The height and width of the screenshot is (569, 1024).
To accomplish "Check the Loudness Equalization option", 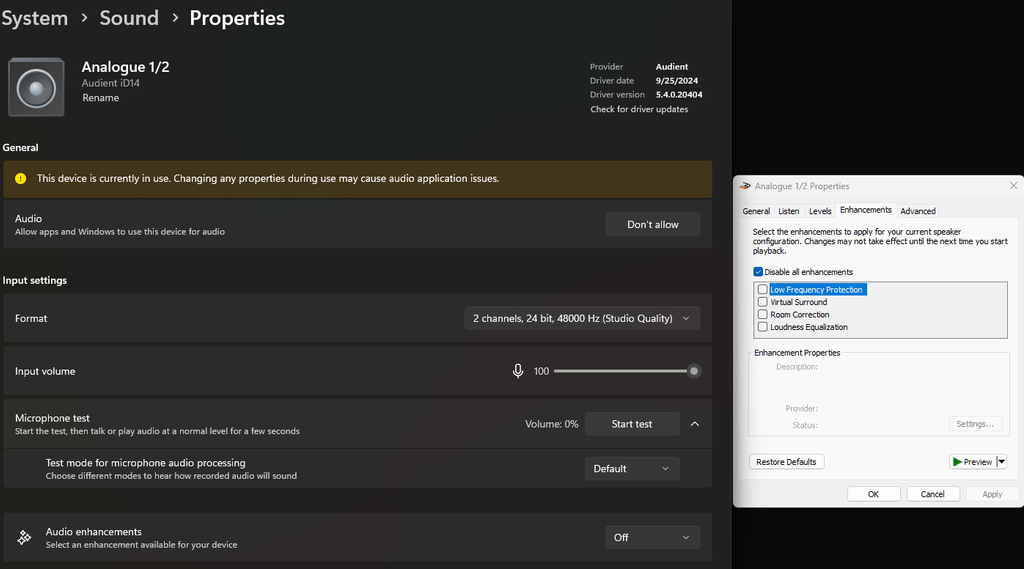I will (x=763, y=327).
